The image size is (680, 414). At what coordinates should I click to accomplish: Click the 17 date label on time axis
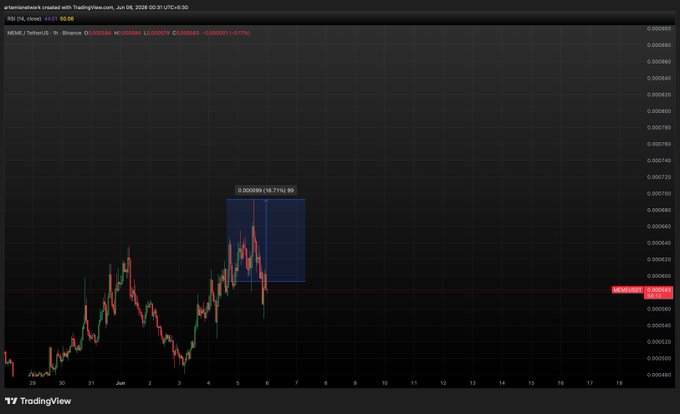pos(590,383)
